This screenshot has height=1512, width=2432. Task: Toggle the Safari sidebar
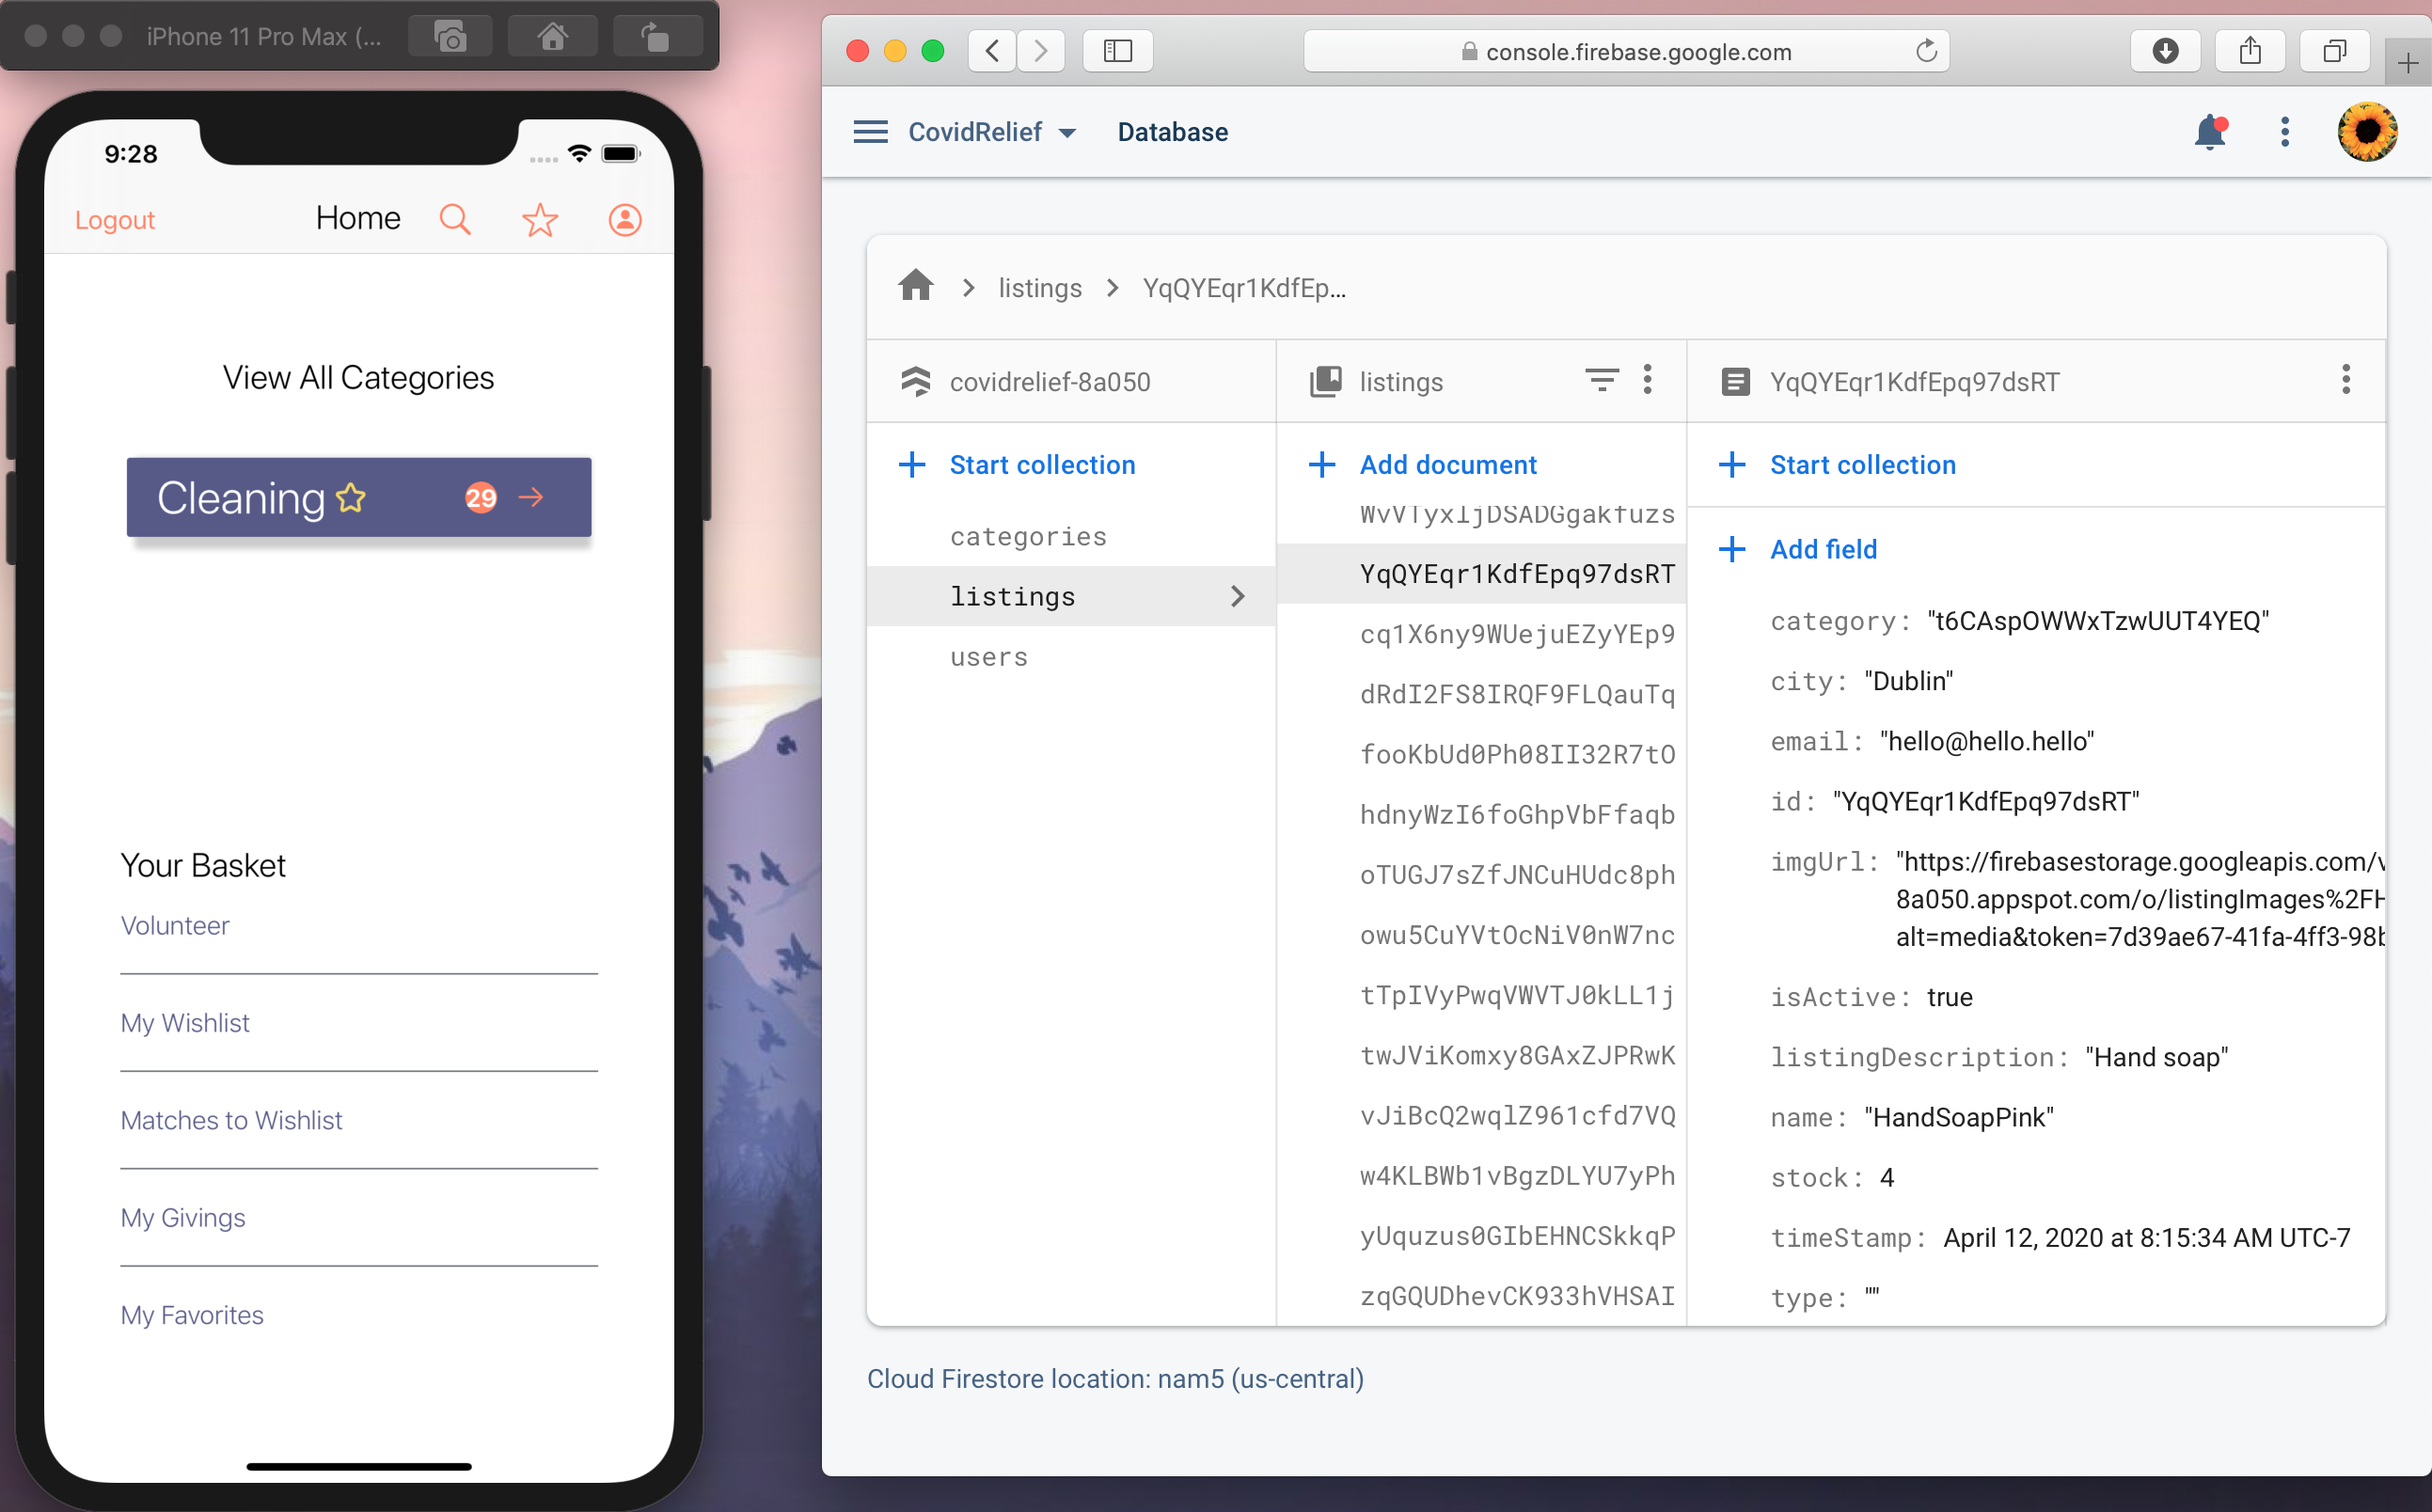pyautogui.click(x=1118, y=50)
